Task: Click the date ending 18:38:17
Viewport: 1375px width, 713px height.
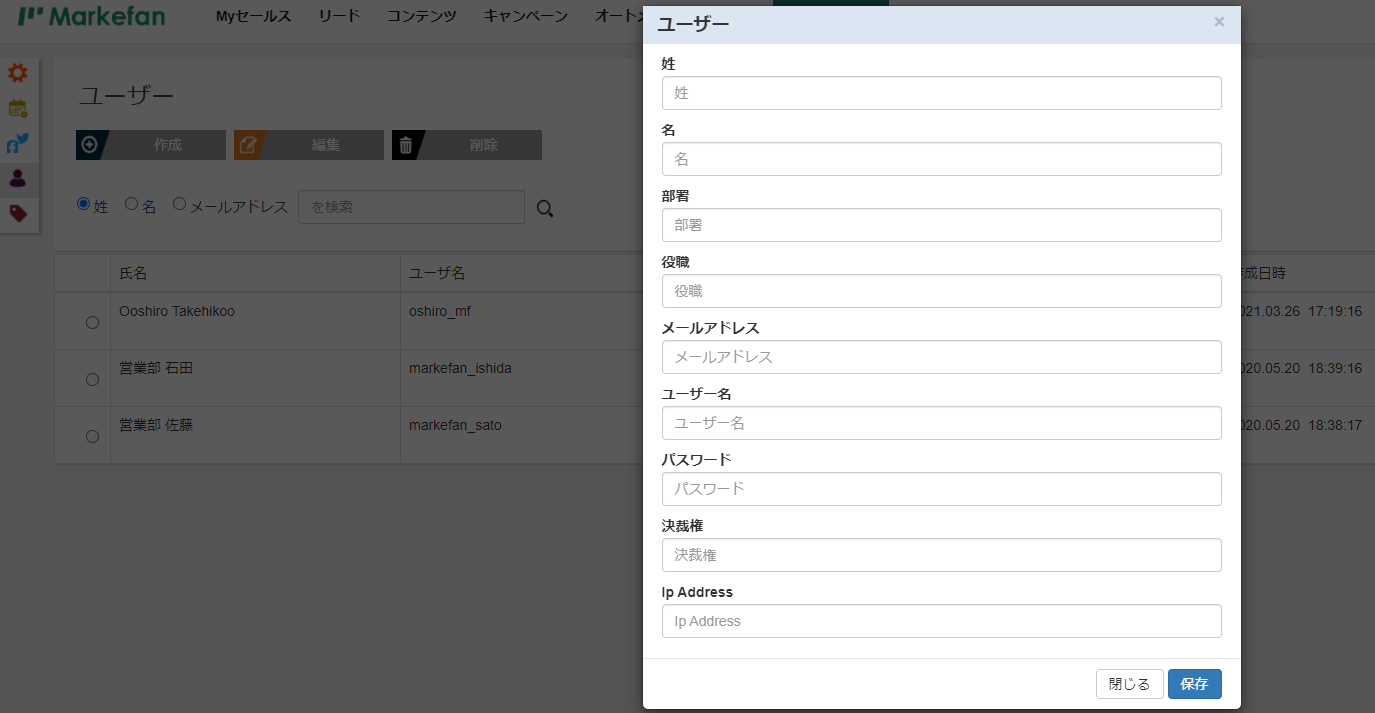Action: [1302, 425]
